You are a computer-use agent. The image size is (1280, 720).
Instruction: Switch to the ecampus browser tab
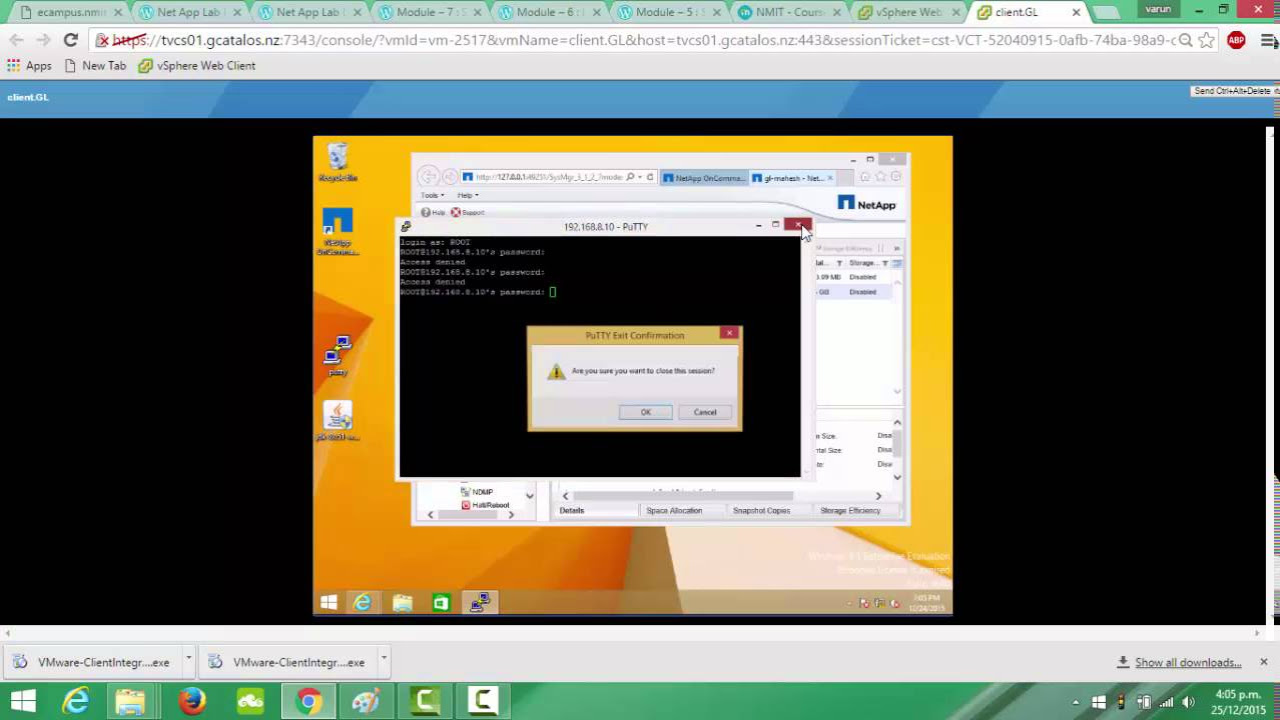pos(70,12)
